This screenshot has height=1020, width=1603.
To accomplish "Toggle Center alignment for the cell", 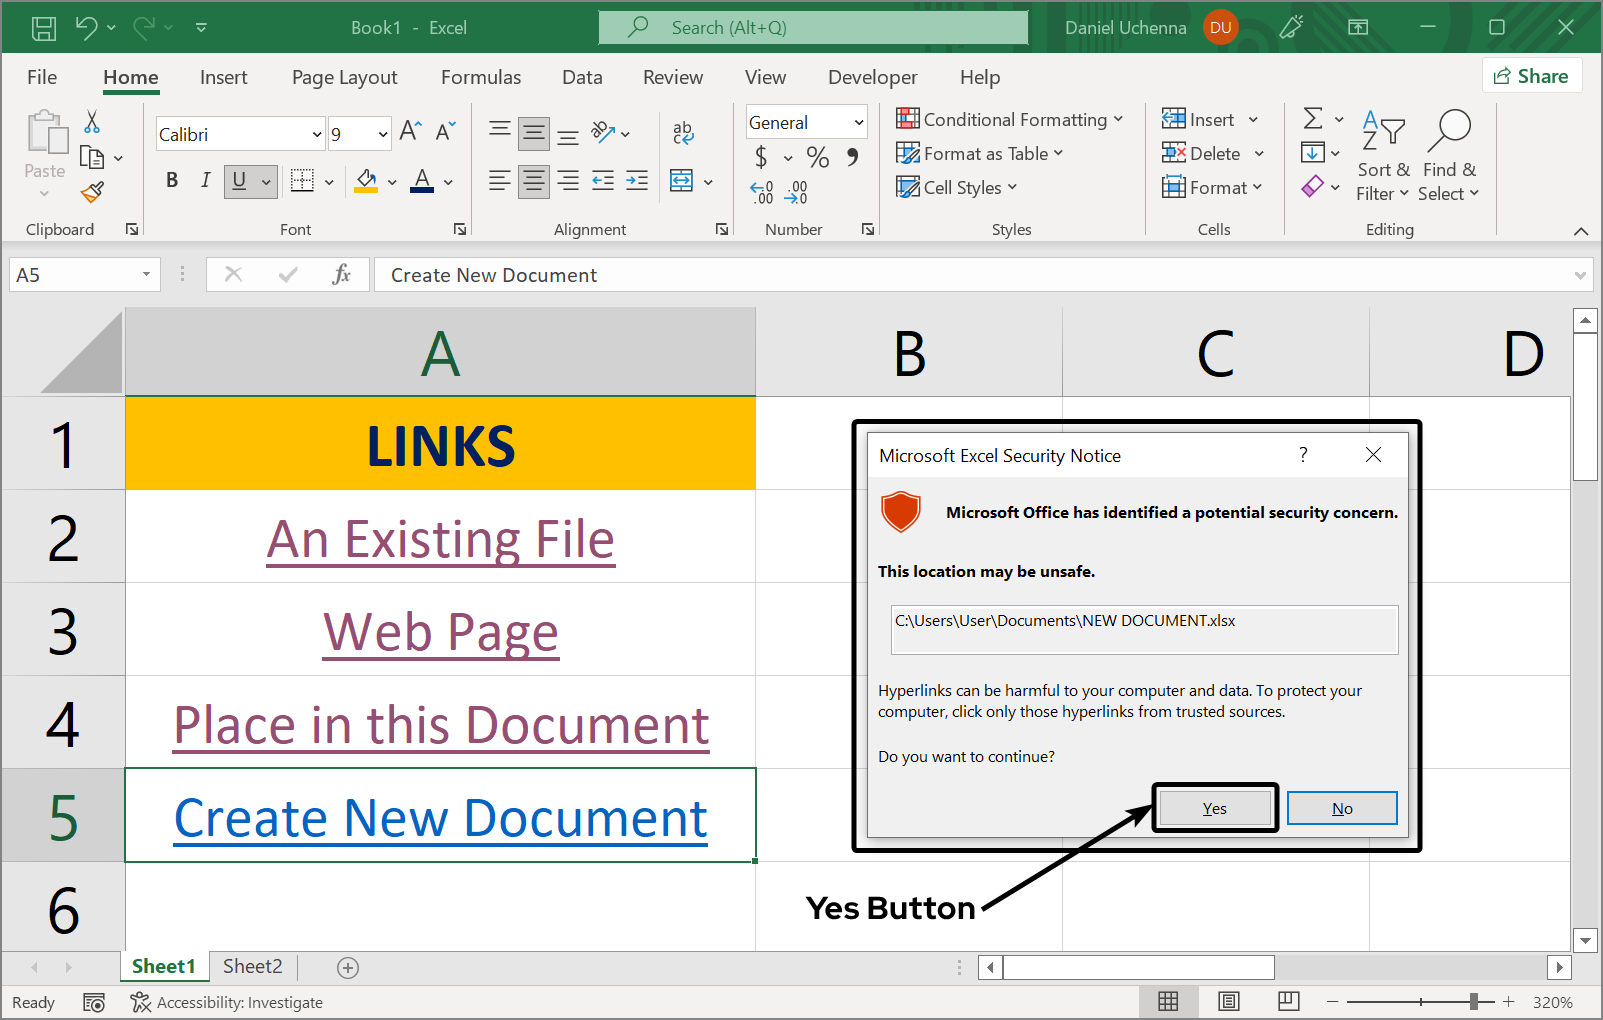I will 533,181.
